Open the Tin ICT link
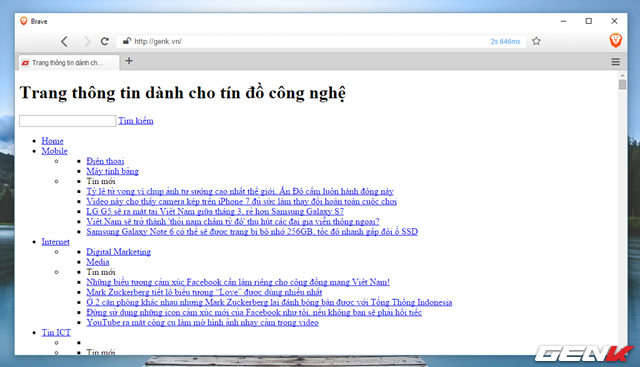 pos(56,333)
